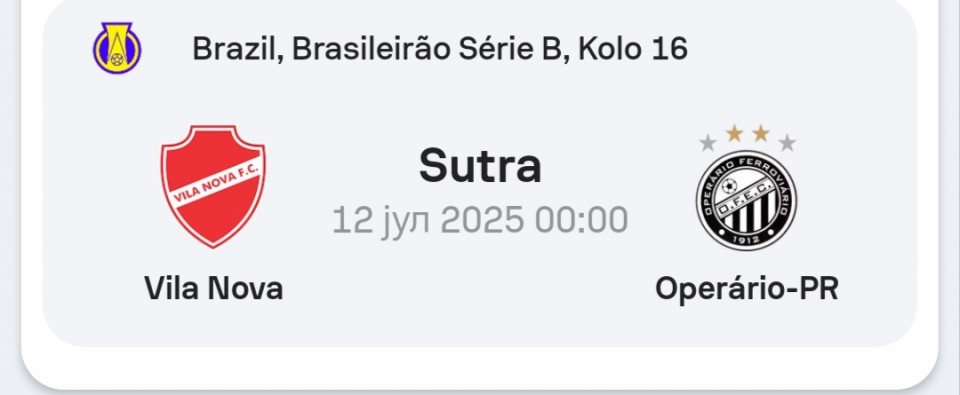
Task: Open the Operário-PR team name
Action: click(x=746, y=289)
